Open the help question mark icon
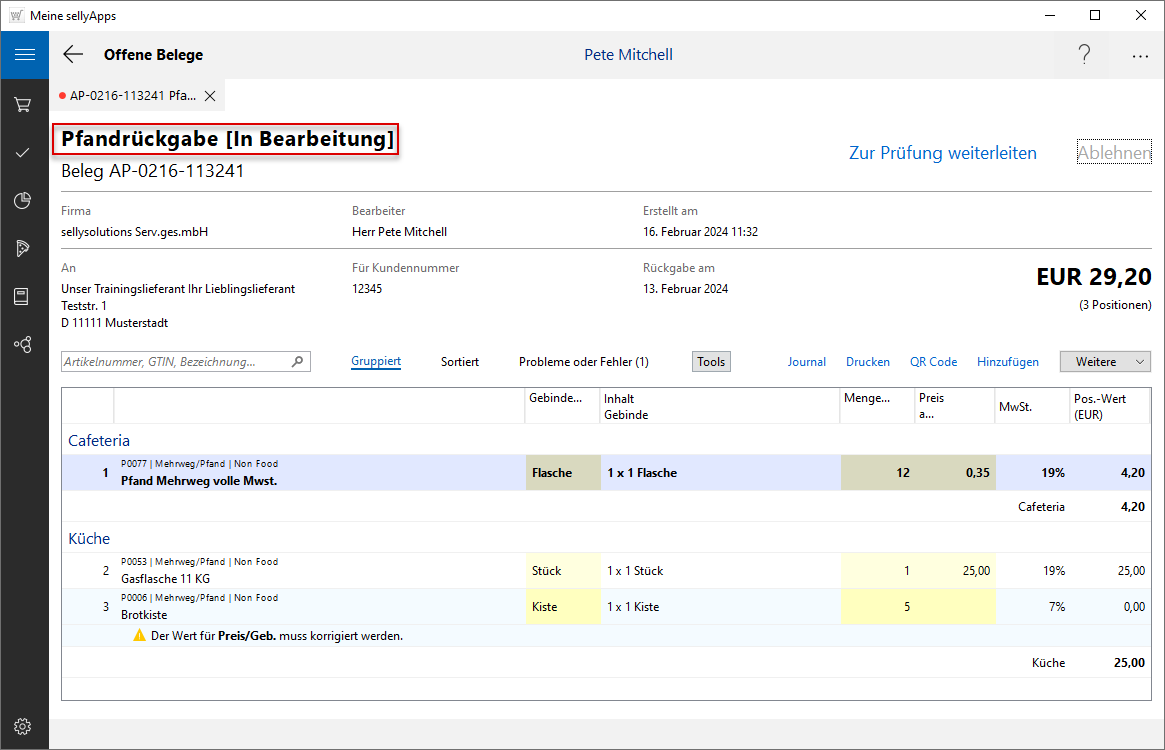1165x750 pixels. pyautogui.click(x=1084, y=55)
